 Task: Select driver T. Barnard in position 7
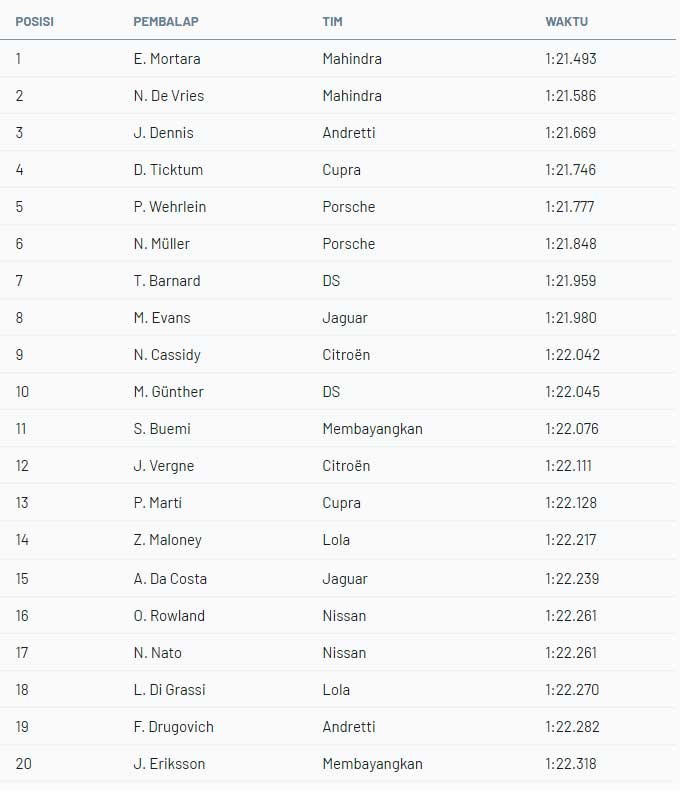pyautogui.click(x=167, y=281)
